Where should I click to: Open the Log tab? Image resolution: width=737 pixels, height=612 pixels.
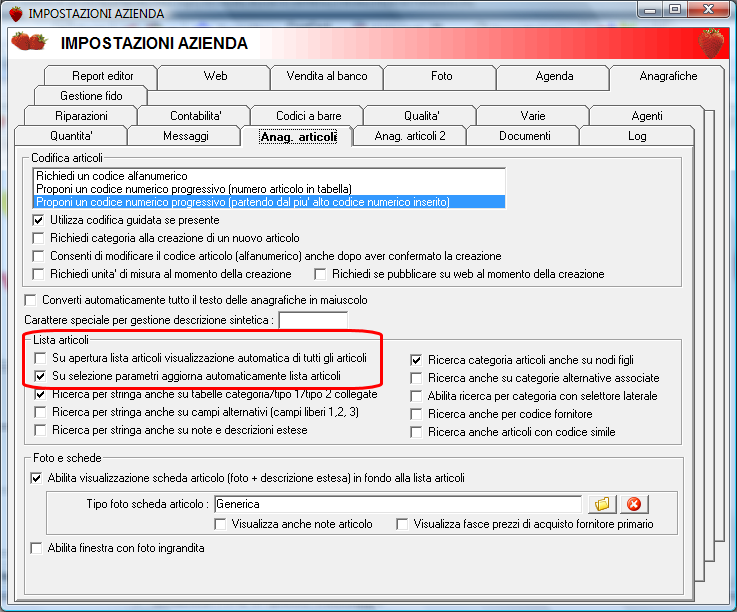pos(637,136)
